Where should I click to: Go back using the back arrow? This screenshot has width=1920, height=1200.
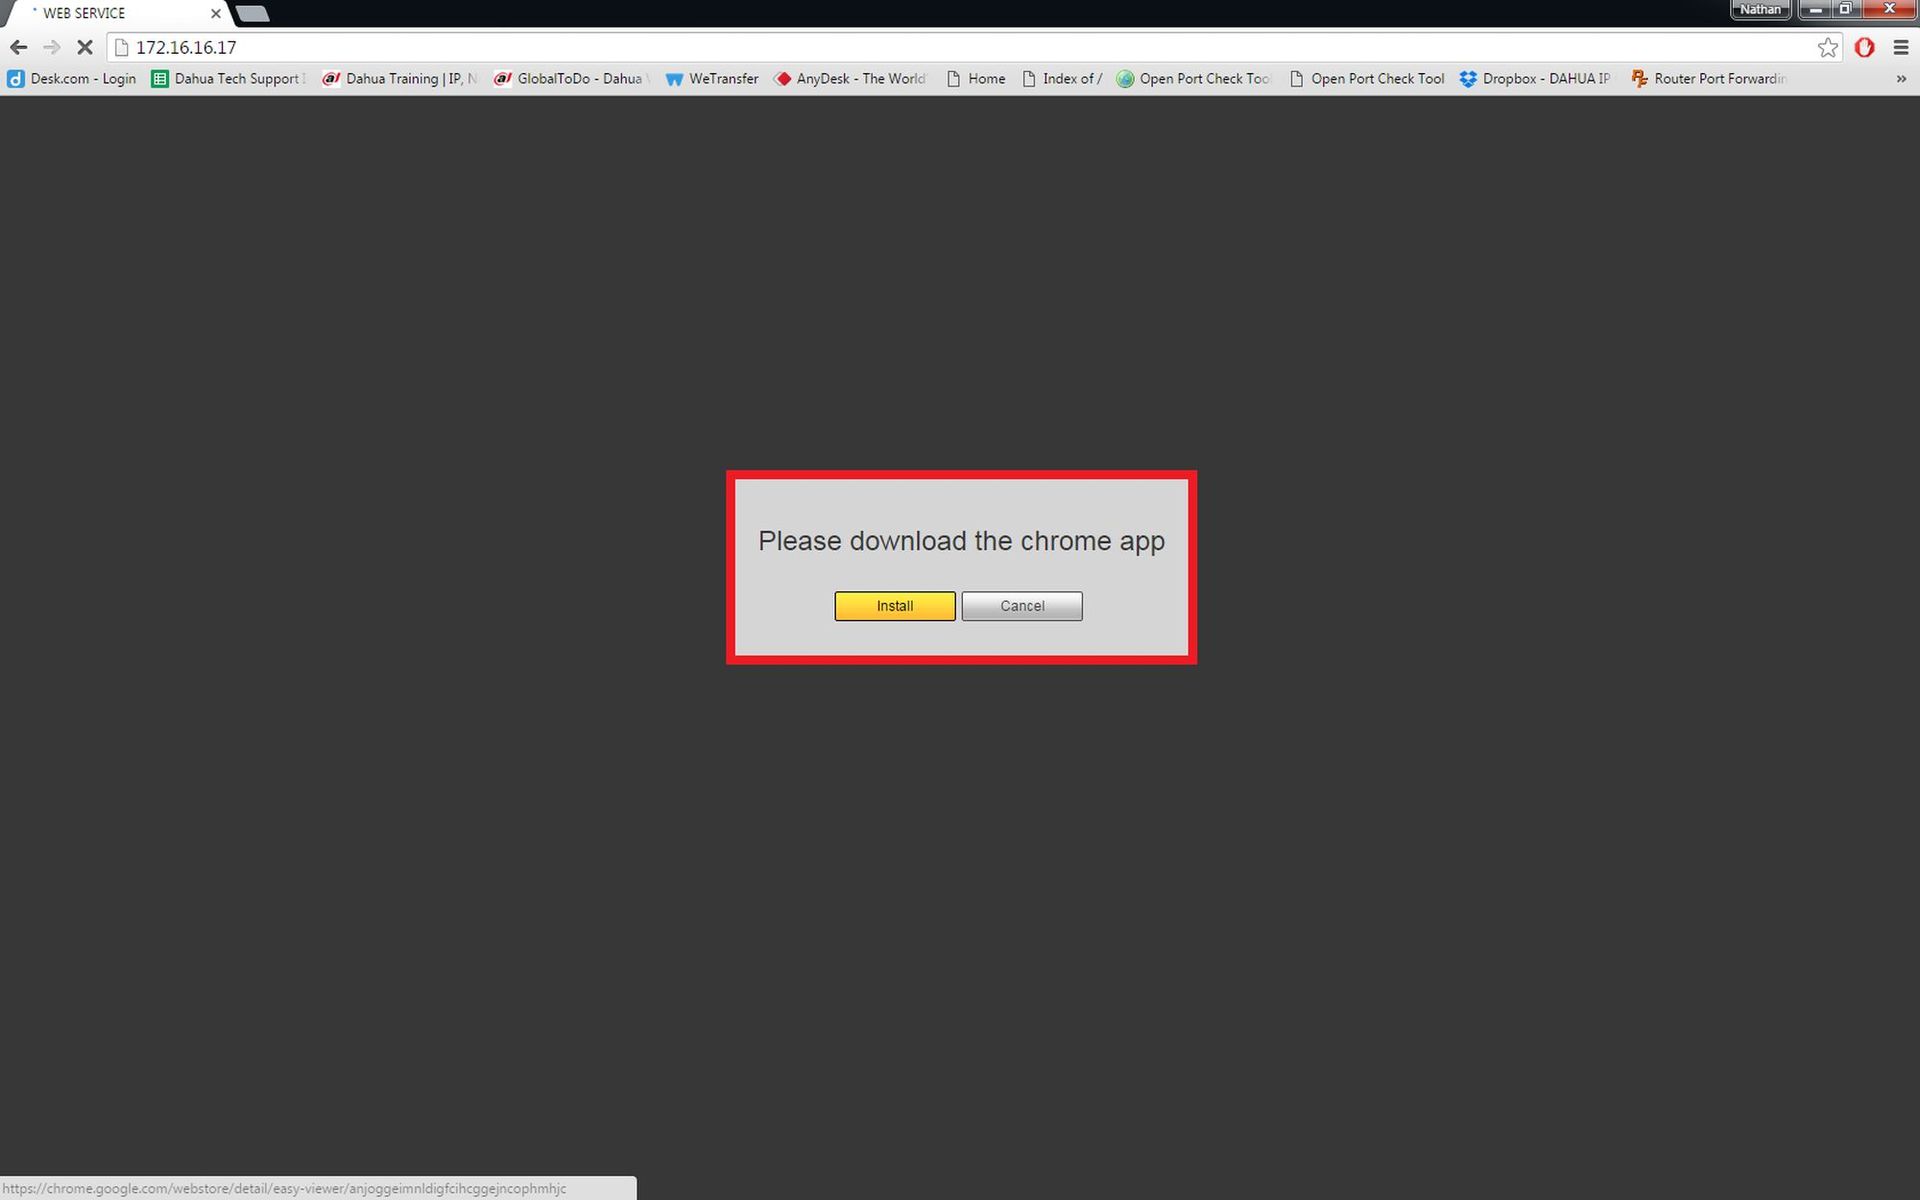click(18, 47)
